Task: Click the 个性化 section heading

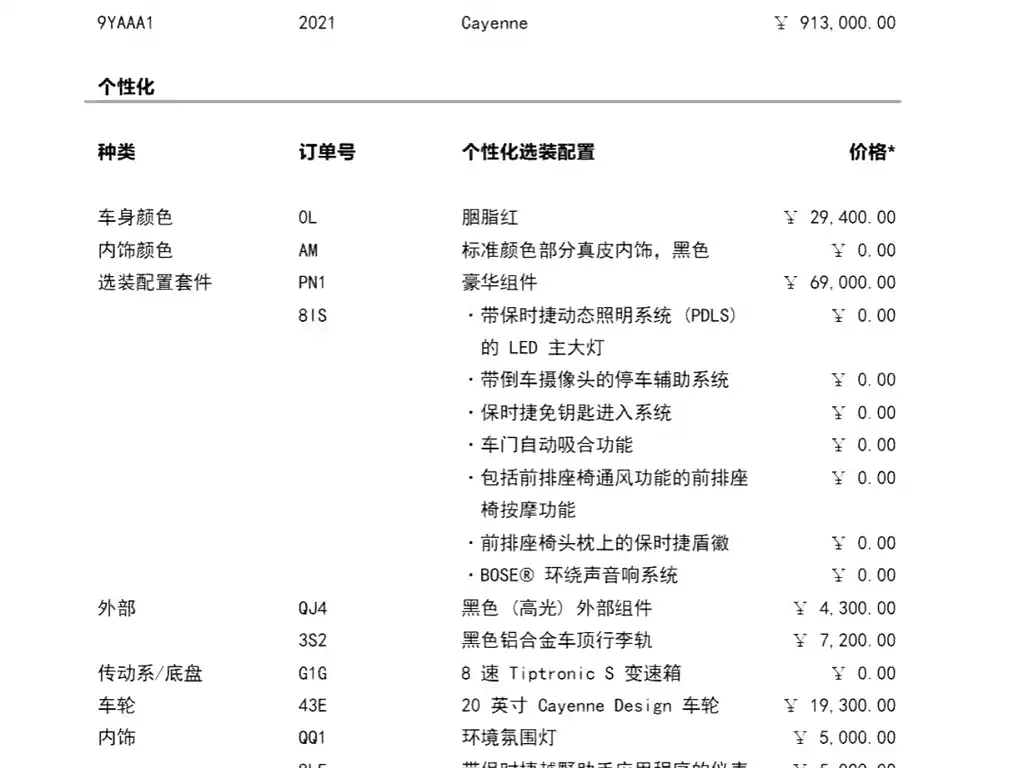Action: [x=126, y=86]
